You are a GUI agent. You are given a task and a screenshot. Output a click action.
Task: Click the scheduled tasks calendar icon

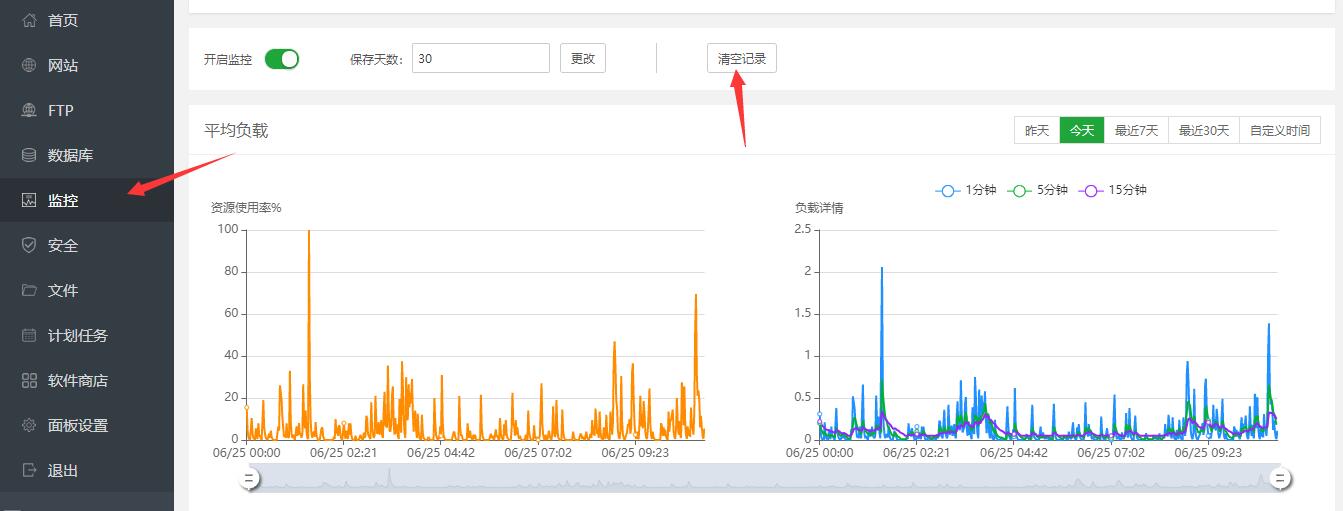(29, 335)
